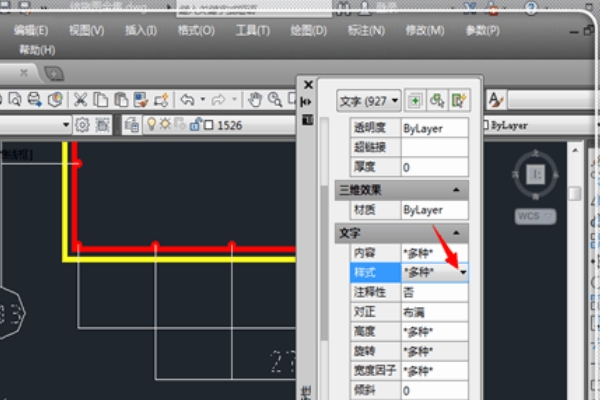
Task: Select the Match Properties brush icon
Action: [x=141, y=100]
